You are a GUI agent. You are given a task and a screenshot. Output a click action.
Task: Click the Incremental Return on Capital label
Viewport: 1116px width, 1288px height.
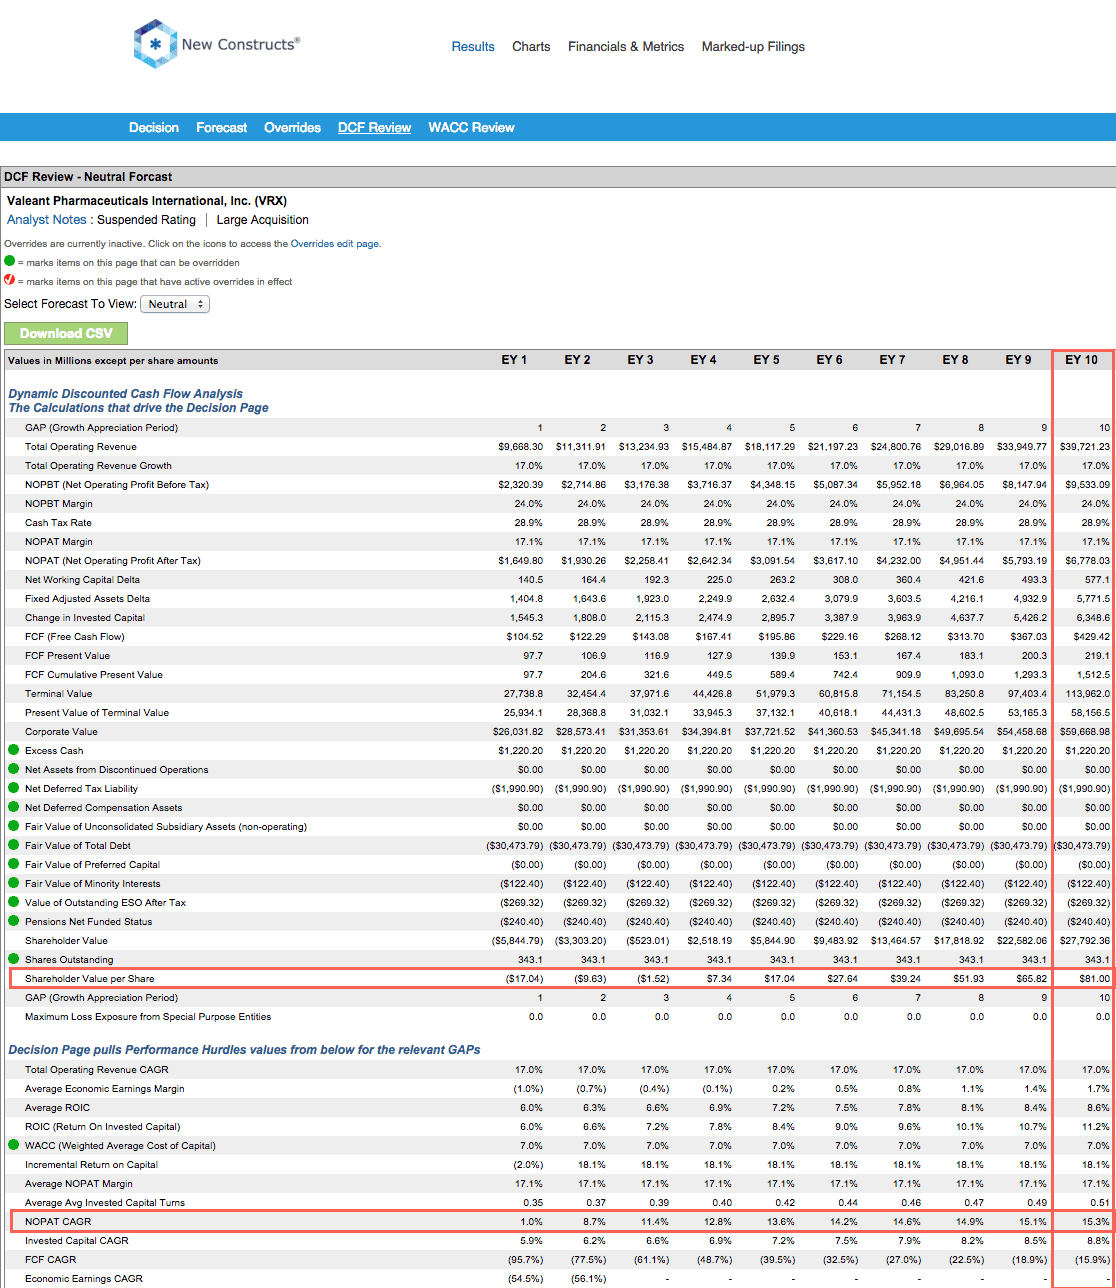[92, 1164]
